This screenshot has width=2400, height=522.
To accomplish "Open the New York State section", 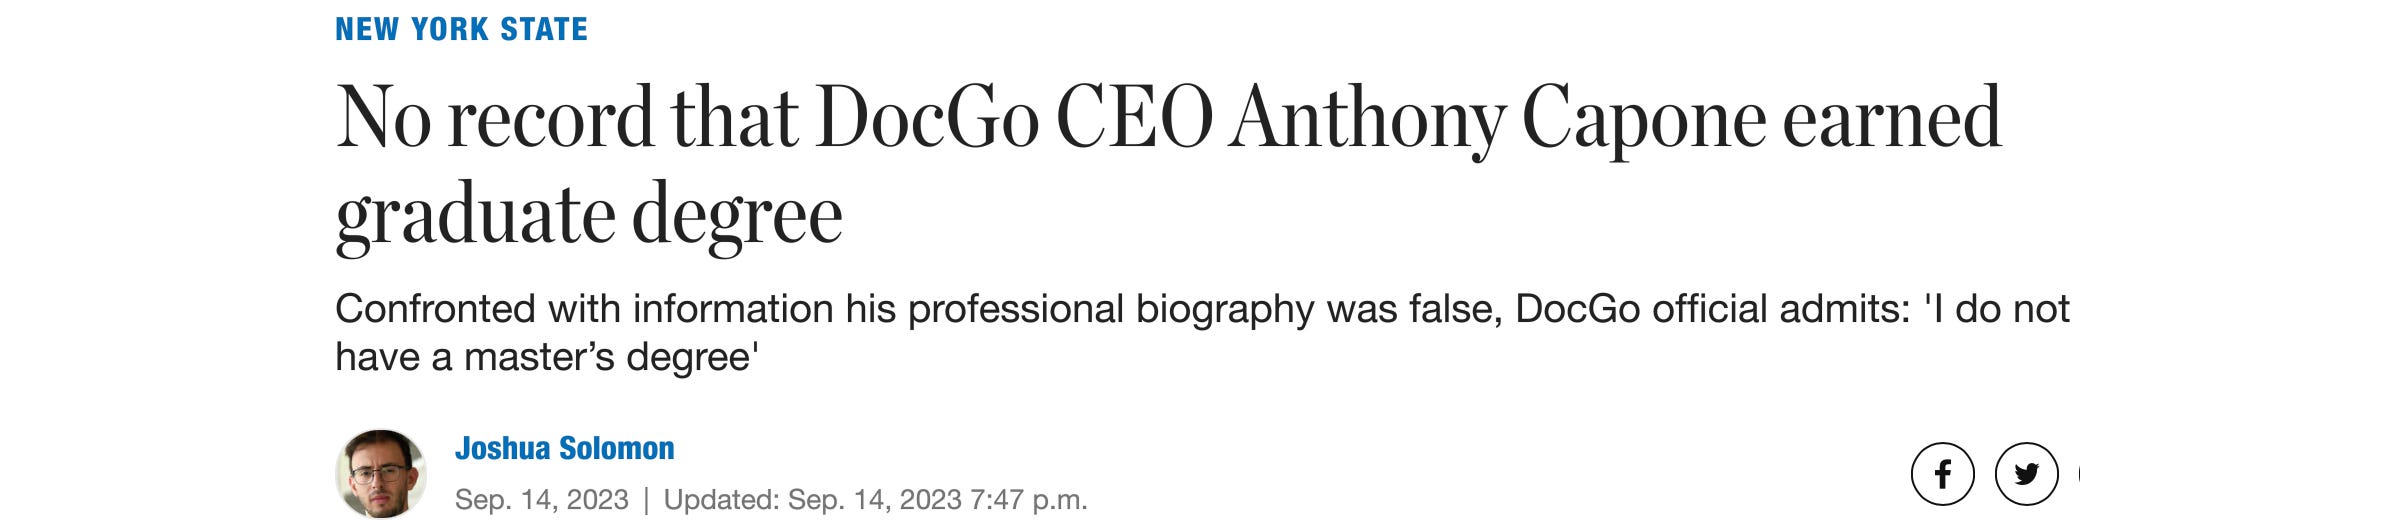I will pos(461,29).
